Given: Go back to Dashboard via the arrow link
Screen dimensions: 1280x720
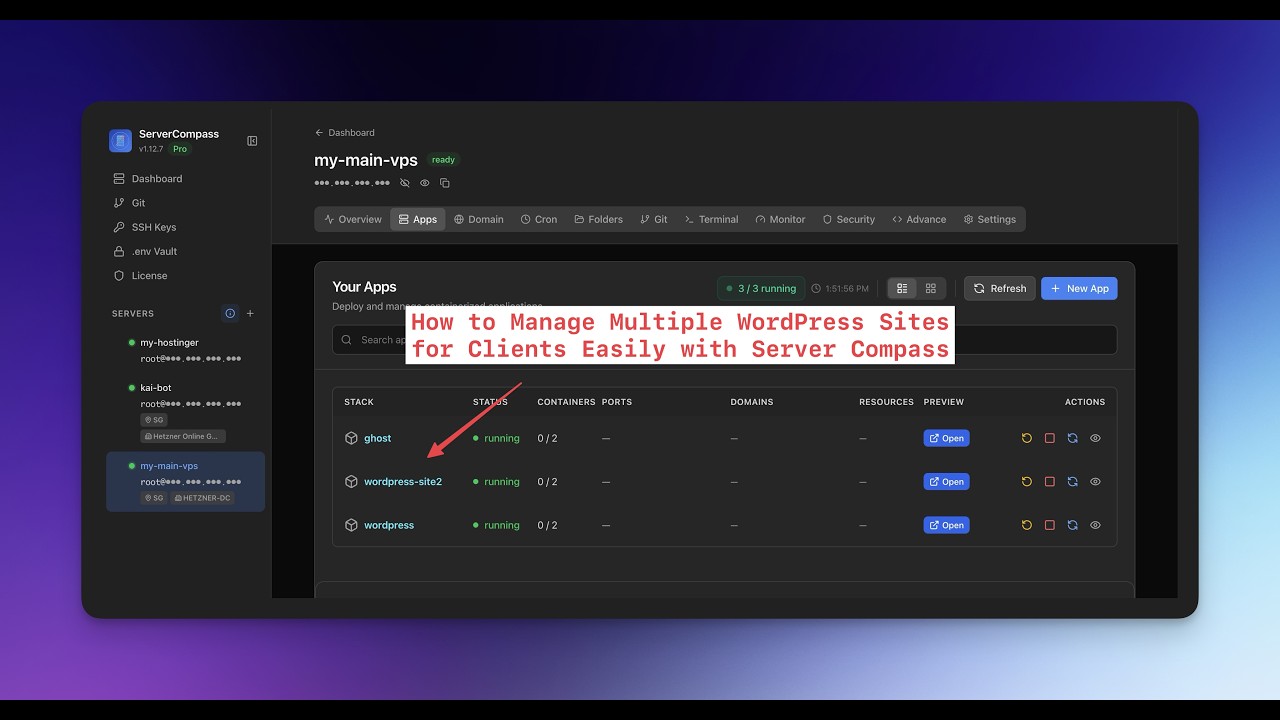Looking at the screenshot, I should pyautogui.click(x=345, y=132).
